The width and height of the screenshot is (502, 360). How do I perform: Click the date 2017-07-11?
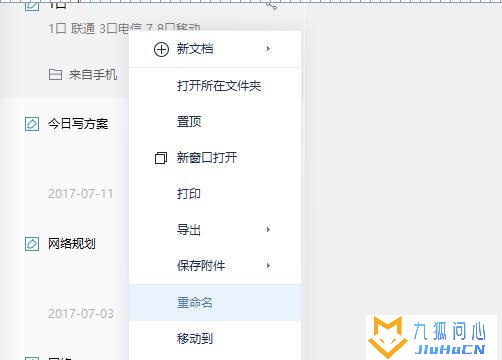pyautogui.click(x=81, y=194)
